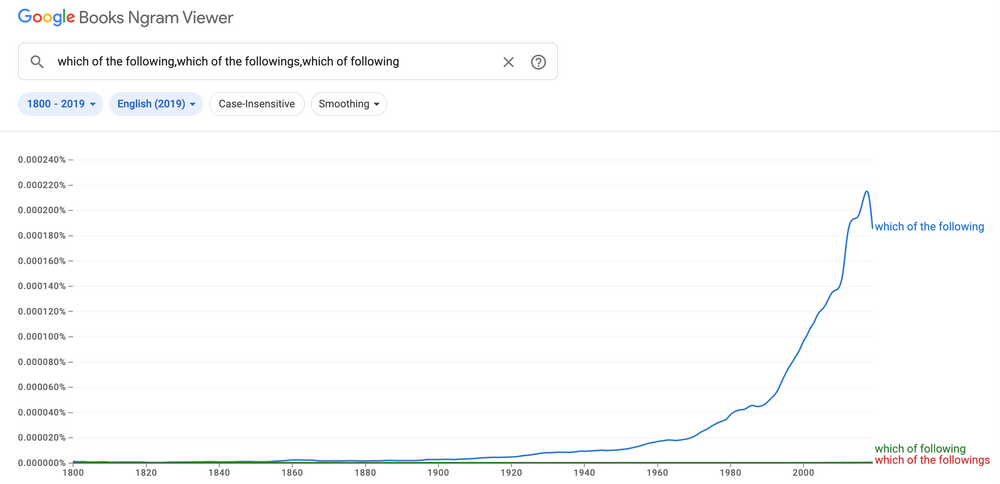The image size is (1000, 484).
Task: Select the red 'which of the followings' legend label
Action: [x=931, y=461]
